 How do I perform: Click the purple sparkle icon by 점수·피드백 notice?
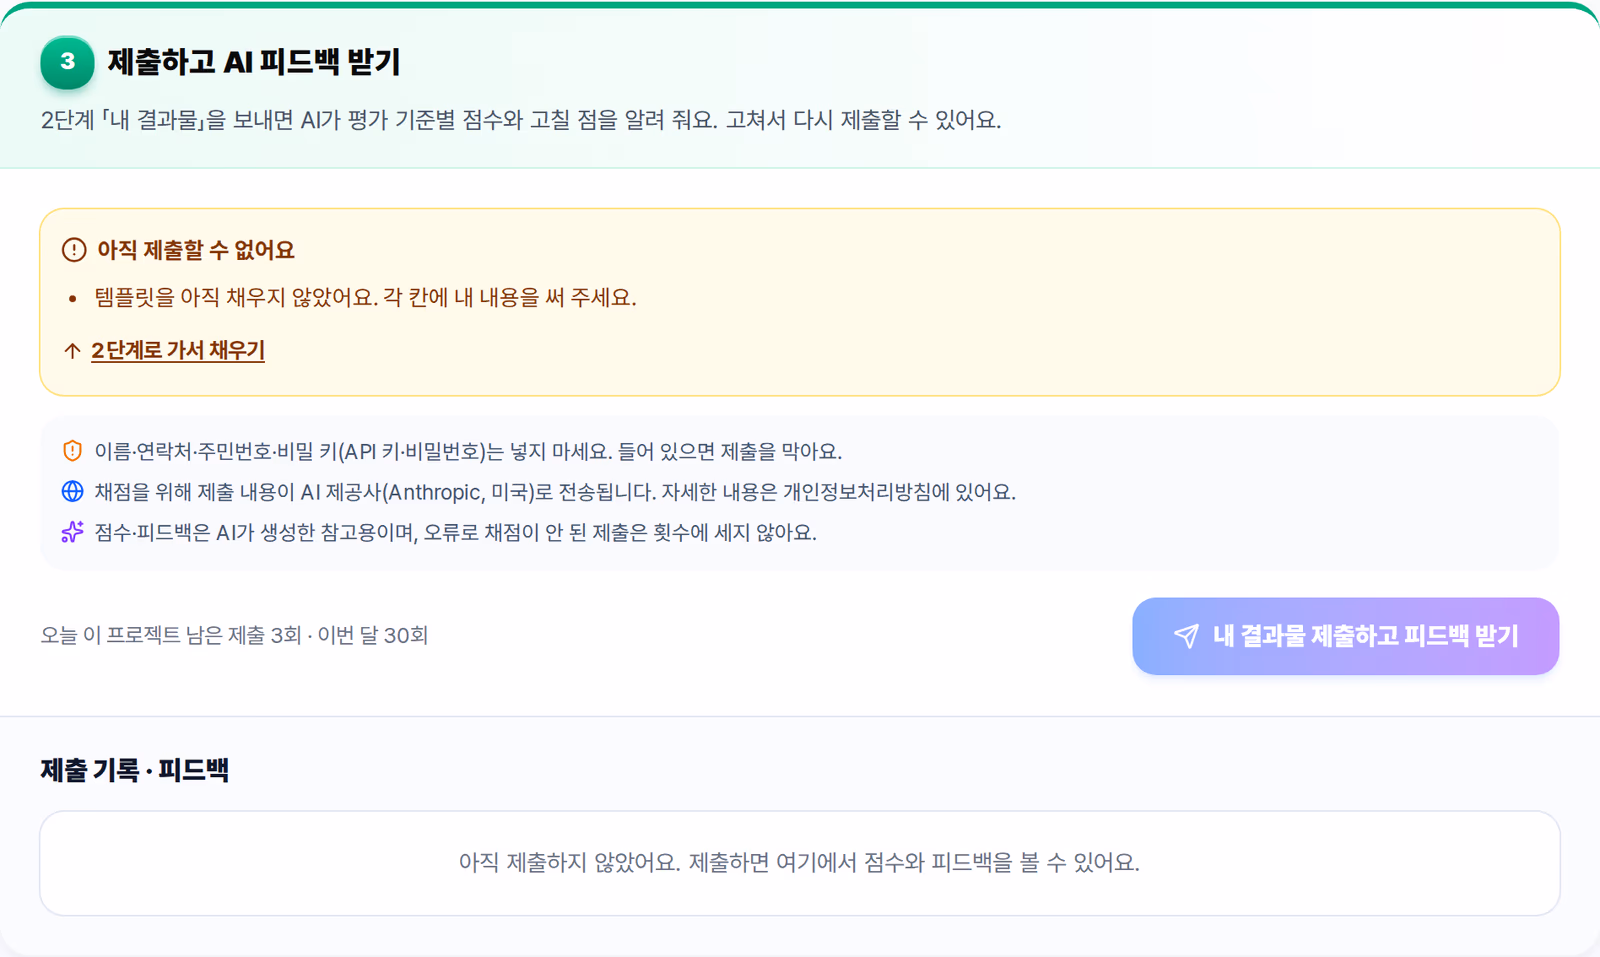[72, 532]
